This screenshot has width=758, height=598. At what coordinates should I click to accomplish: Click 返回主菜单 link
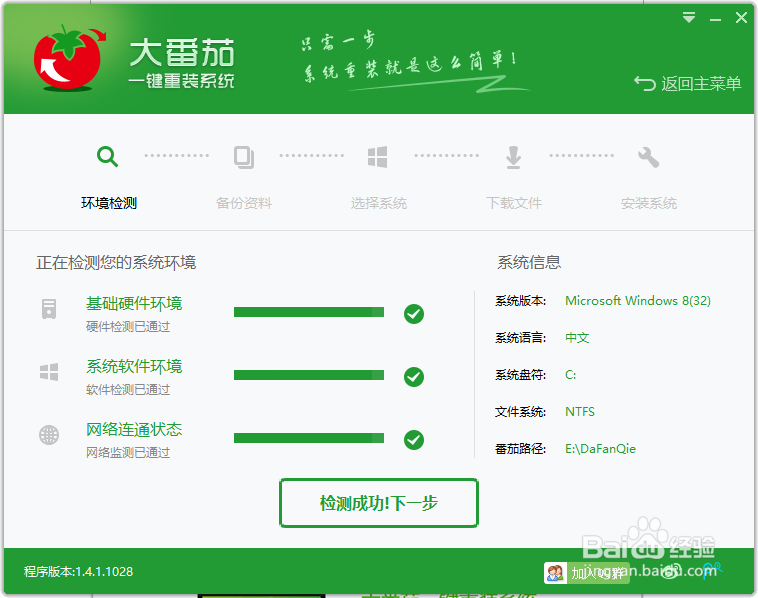[x=701, y=84]
